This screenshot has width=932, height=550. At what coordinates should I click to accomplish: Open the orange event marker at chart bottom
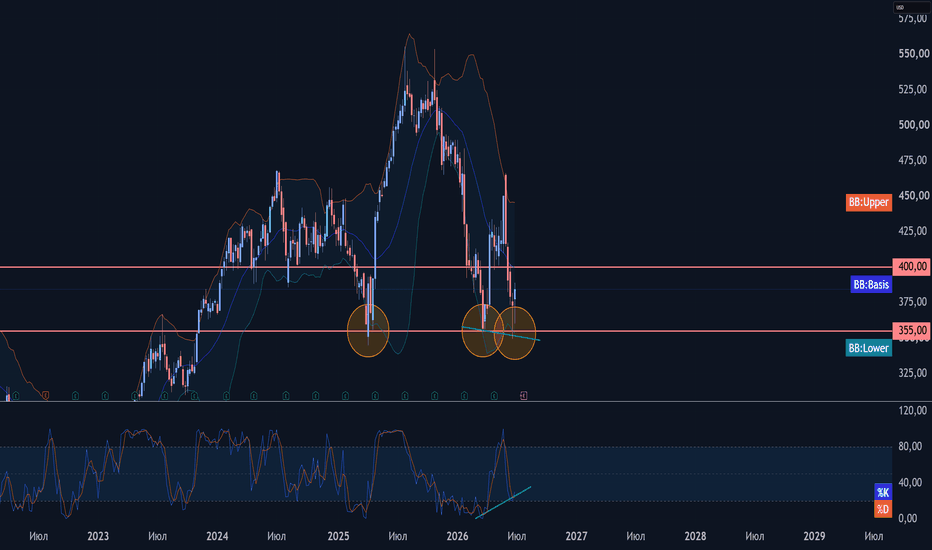coord(46,395)
